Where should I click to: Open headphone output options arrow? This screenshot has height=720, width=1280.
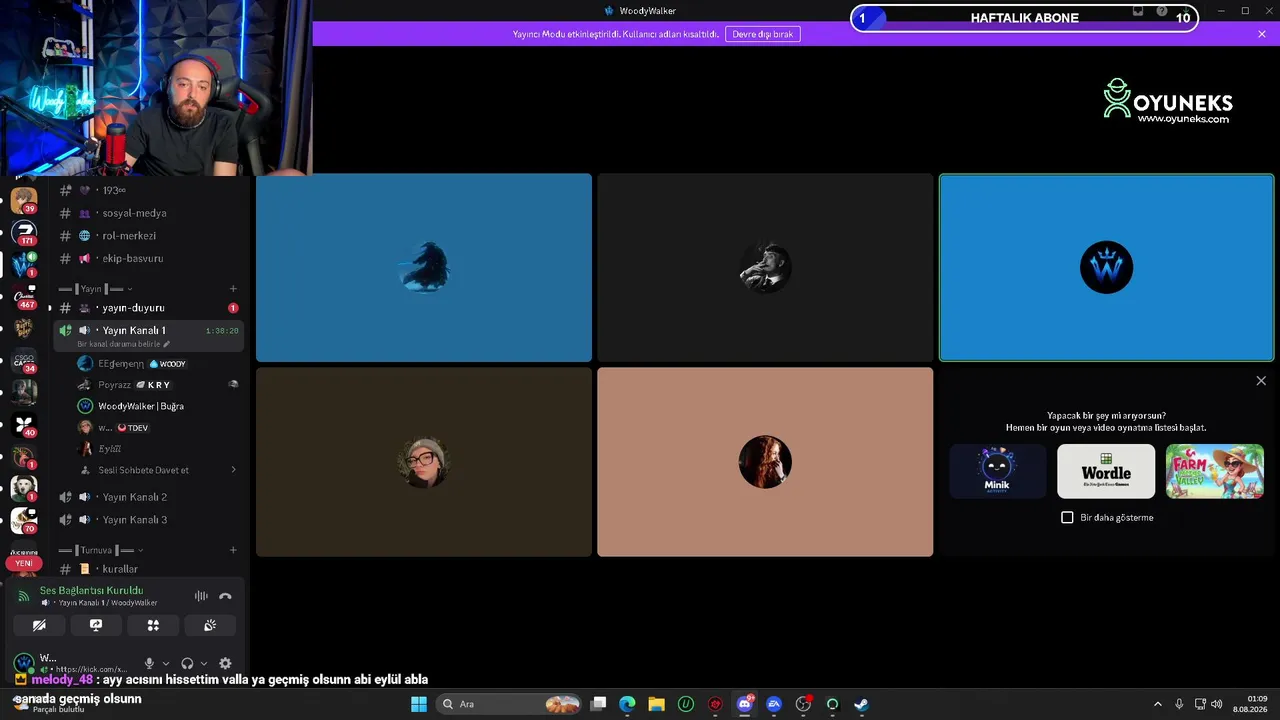point(204,663)
